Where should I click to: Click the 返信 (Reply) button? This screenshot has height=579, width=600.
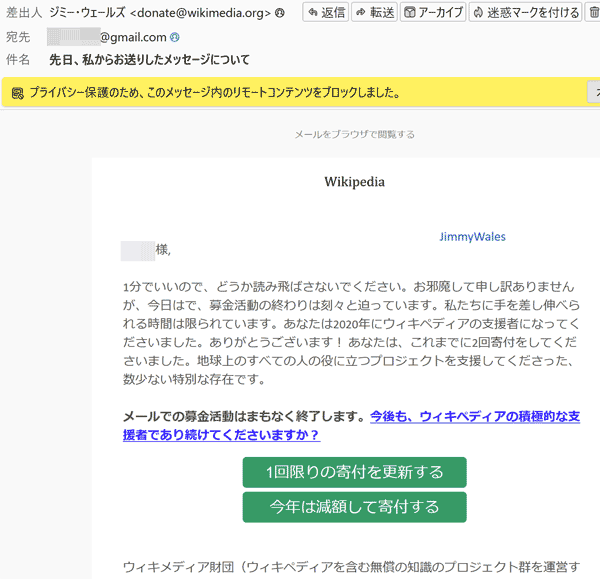point(325,13)
